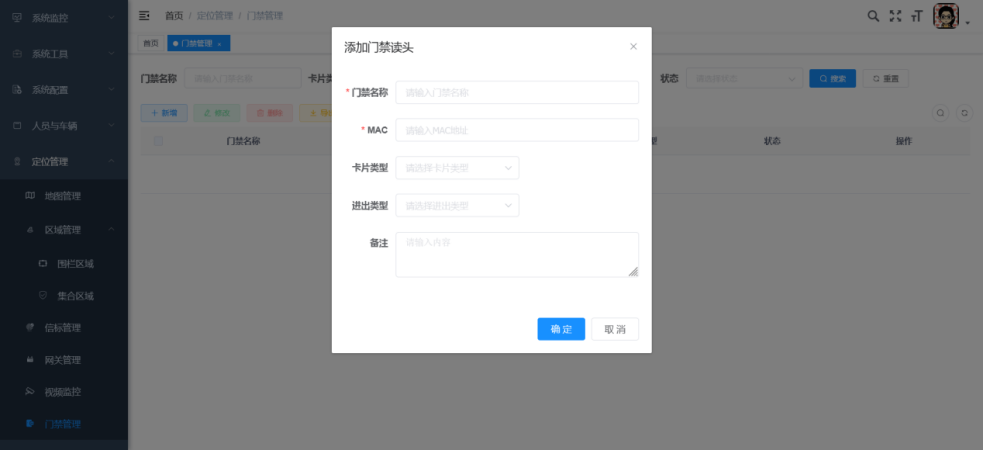Select the 门禁管理 tab

tap(199, 43)
